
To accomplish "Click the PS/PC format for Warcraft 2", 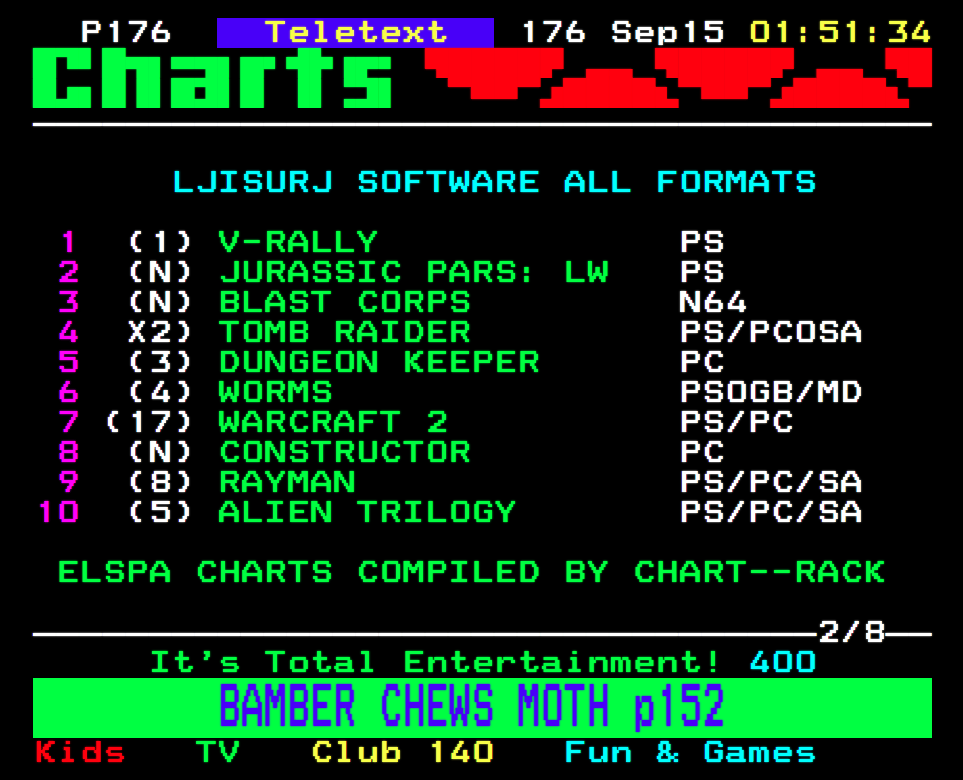I will (x=736, y=422).
